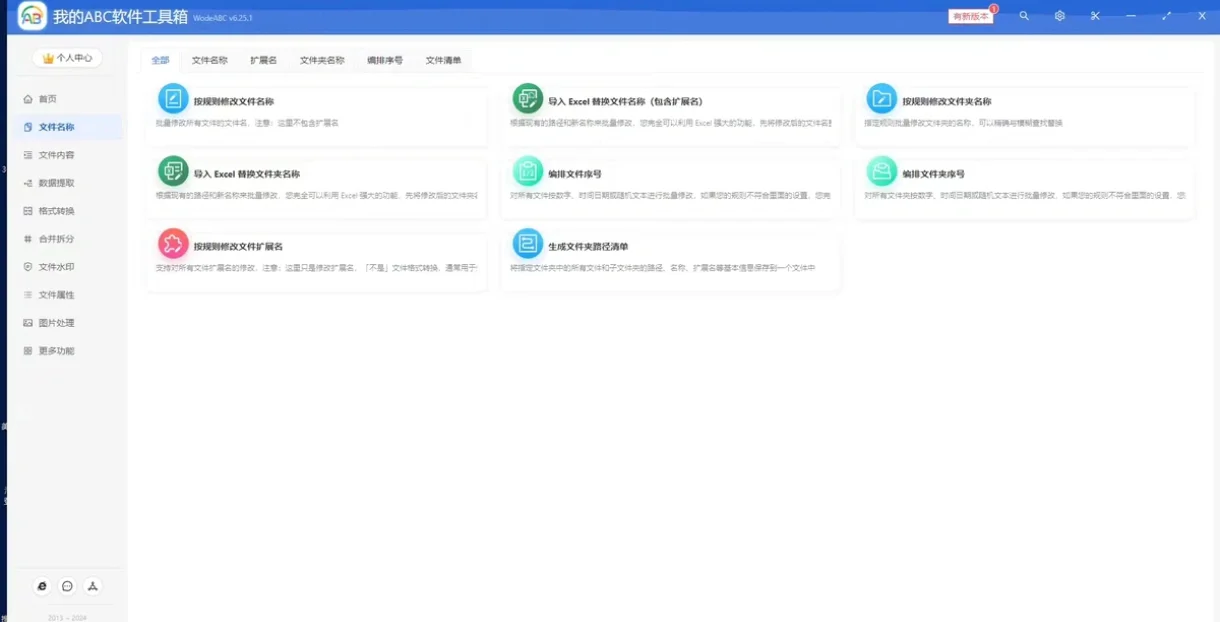Image resolution: width=1220 pixels, height=622 pixels.
Task: Click the 有新版本 update notice button
Action: [x=971, y=16]
